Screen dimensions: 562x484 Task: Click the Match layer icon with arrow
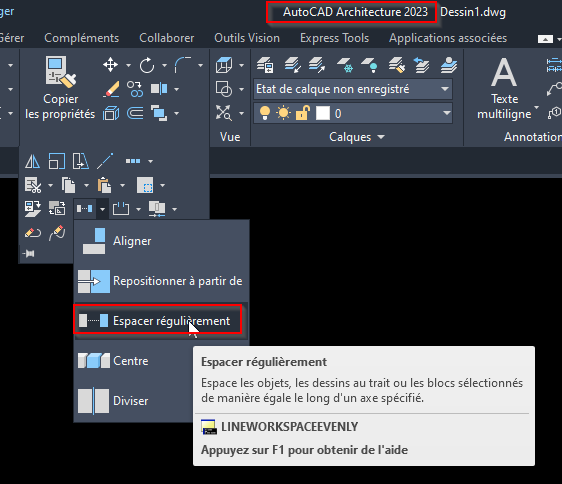(x=396, y=65)
